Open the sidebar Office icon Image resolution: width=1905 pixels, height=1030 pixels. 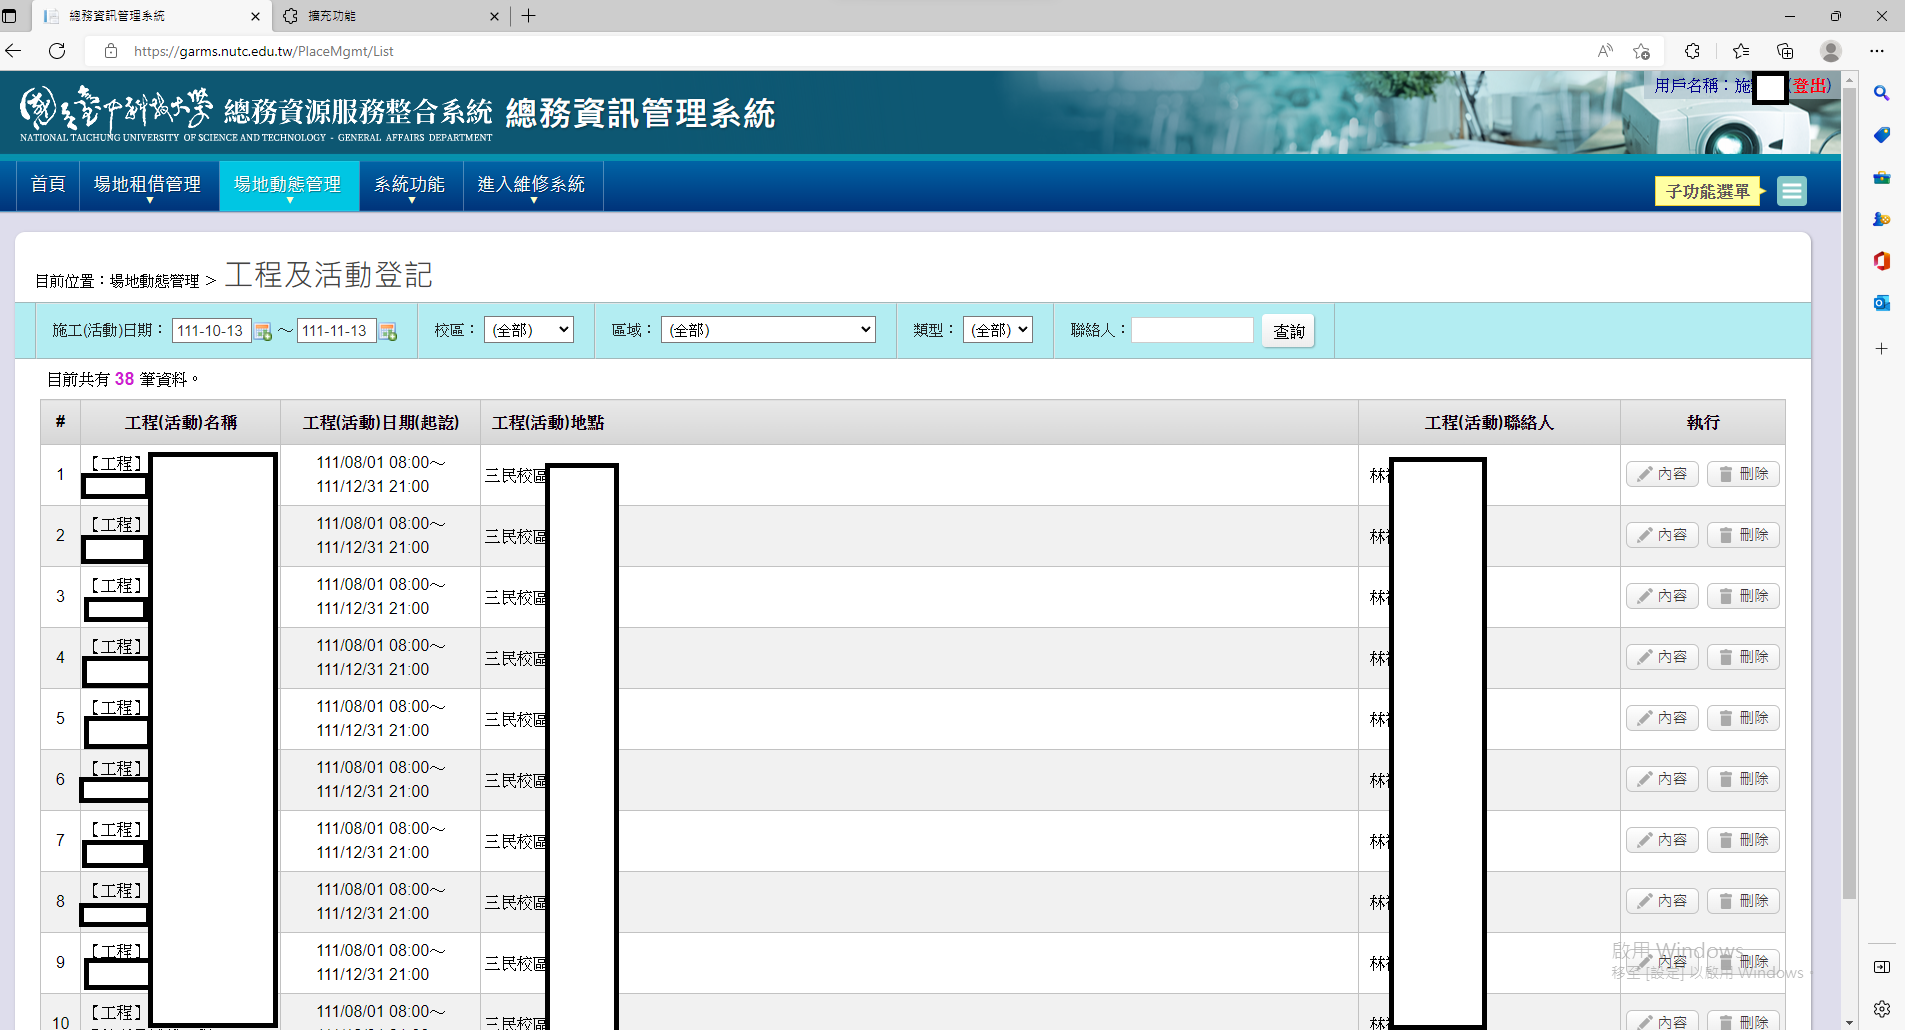pos(1881,261)
